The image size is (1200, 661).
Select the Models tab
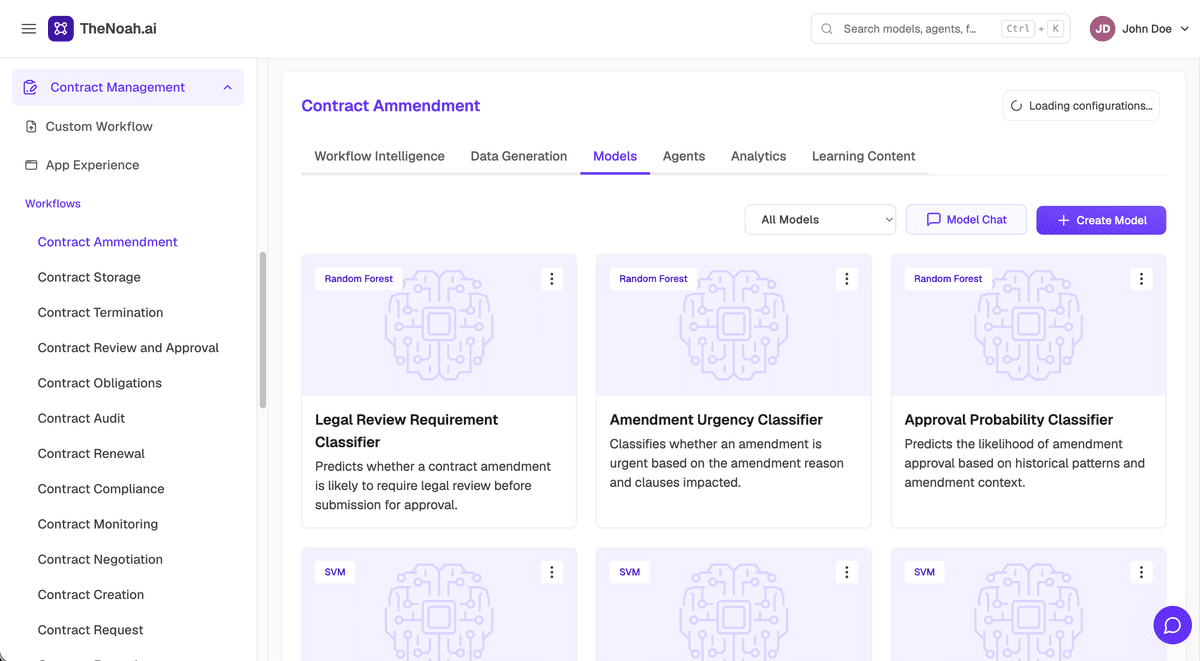(615, 156)
